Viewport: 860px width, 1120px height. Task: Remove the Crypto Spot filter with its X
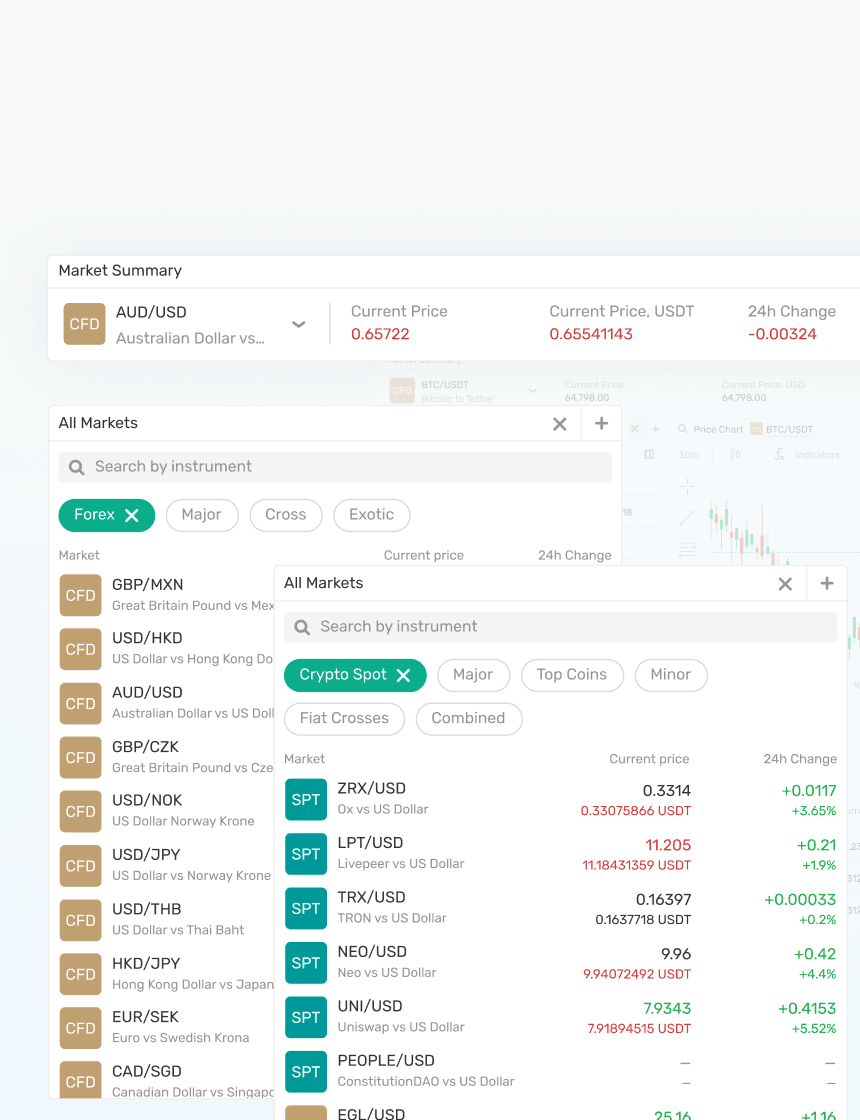(x=404, y=675)
